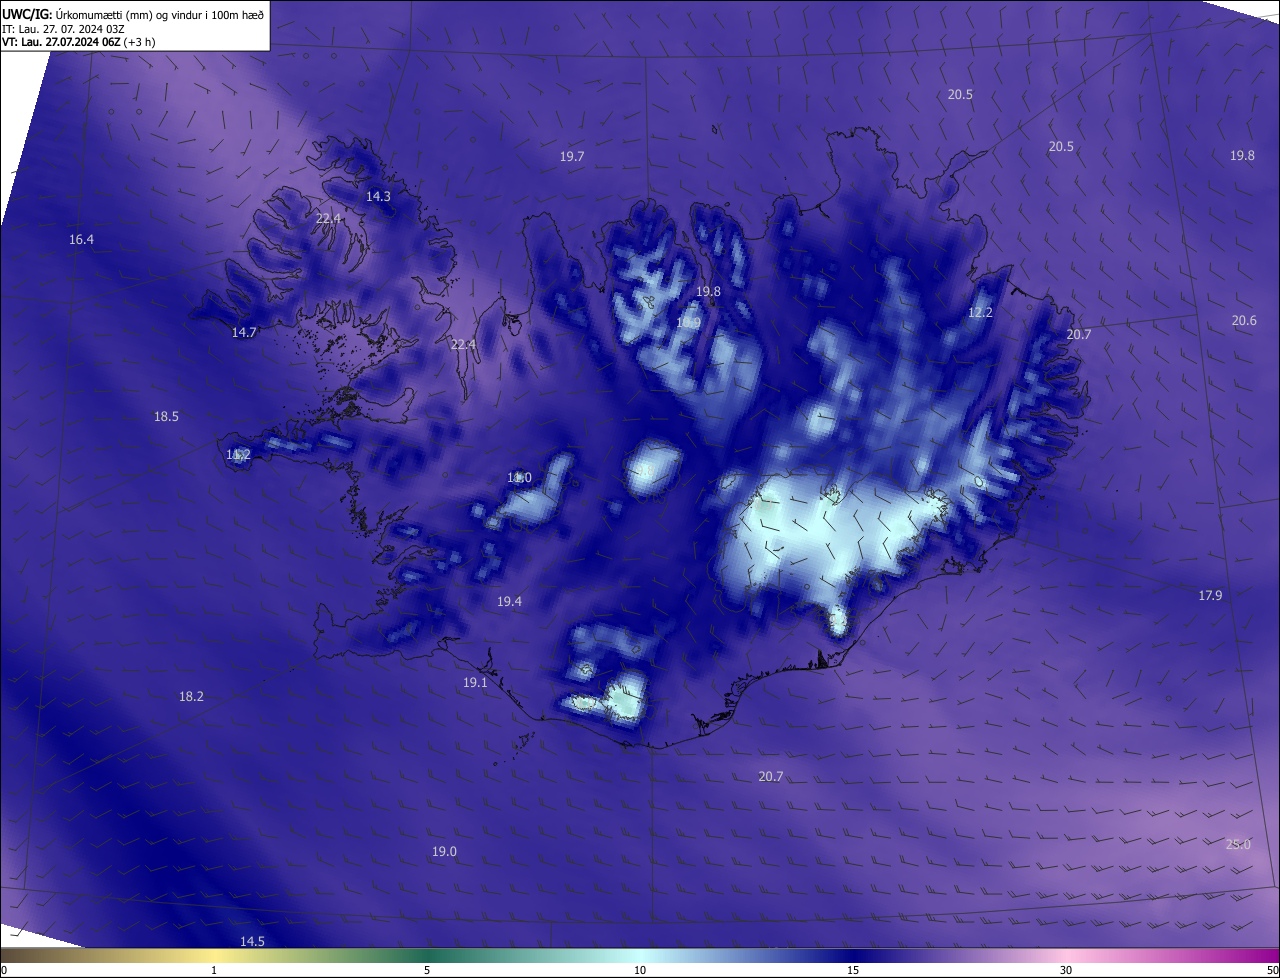Click the 19.1 value near the south coast
Image resolution: width=1280 pixels, height=978 pixels.
pos(475,682)
